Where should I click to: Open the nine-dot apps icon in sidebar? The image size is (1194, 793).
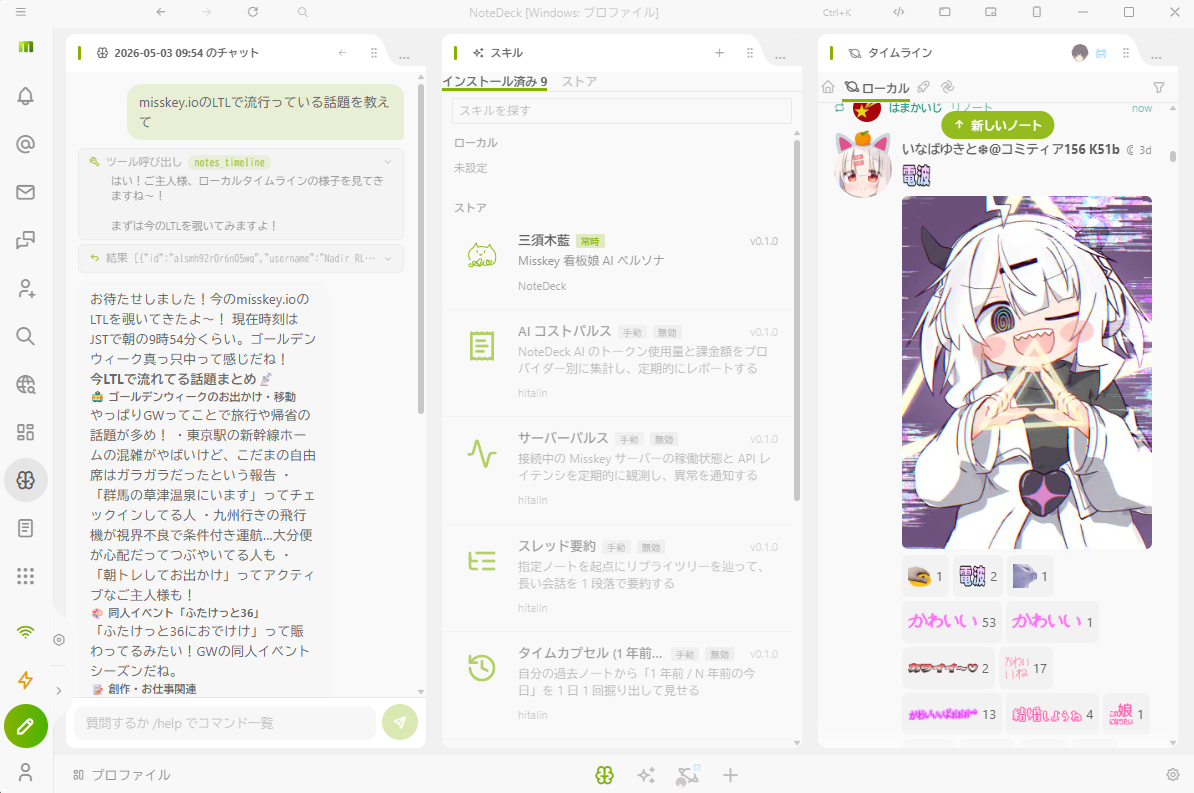pyautogui.click(x=25, y=576)
